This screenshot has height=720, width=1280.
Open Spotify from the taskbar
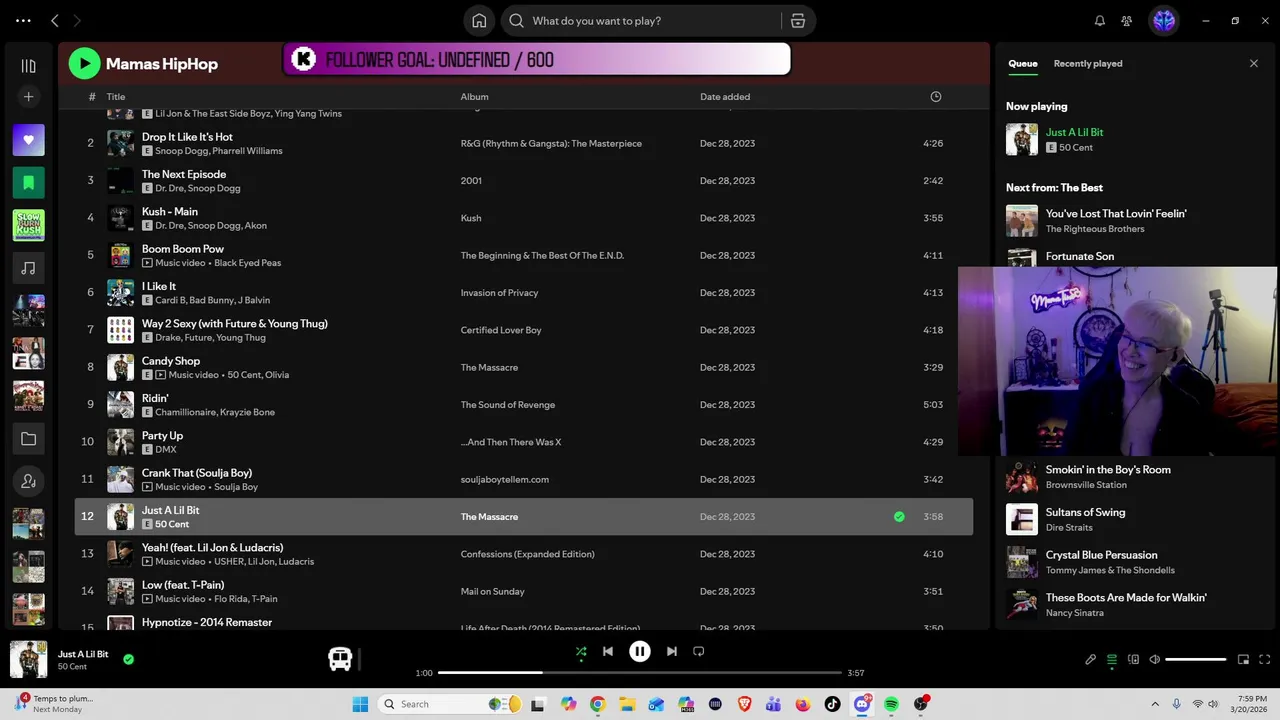click(891, 704)
